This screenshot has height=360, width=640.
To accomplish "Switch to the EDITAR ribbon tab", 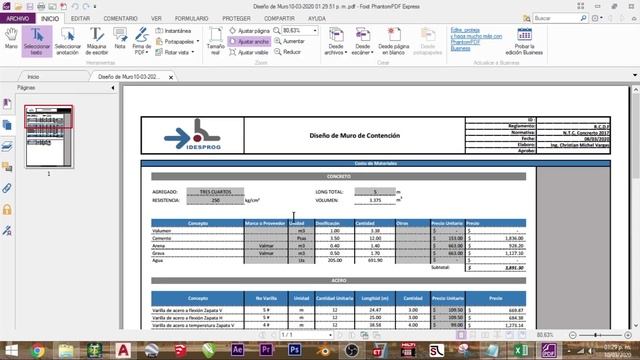I will point(80,18).
